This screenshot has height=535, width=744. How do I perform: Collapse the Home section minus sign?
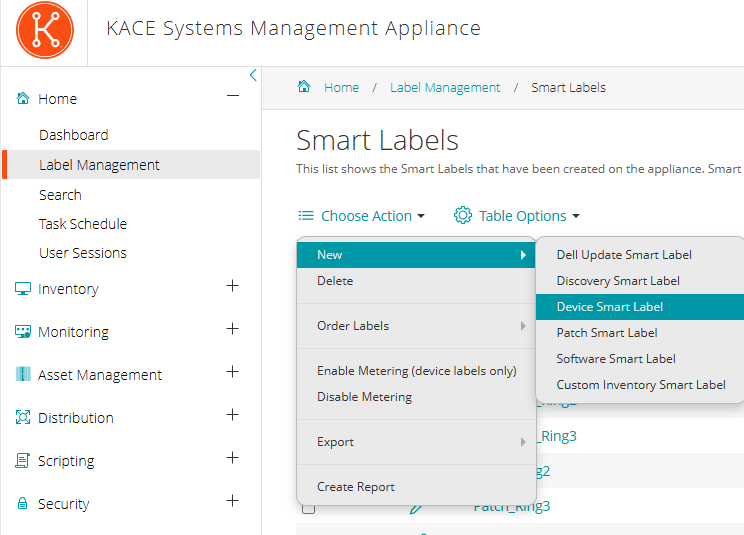click(233, 97)
